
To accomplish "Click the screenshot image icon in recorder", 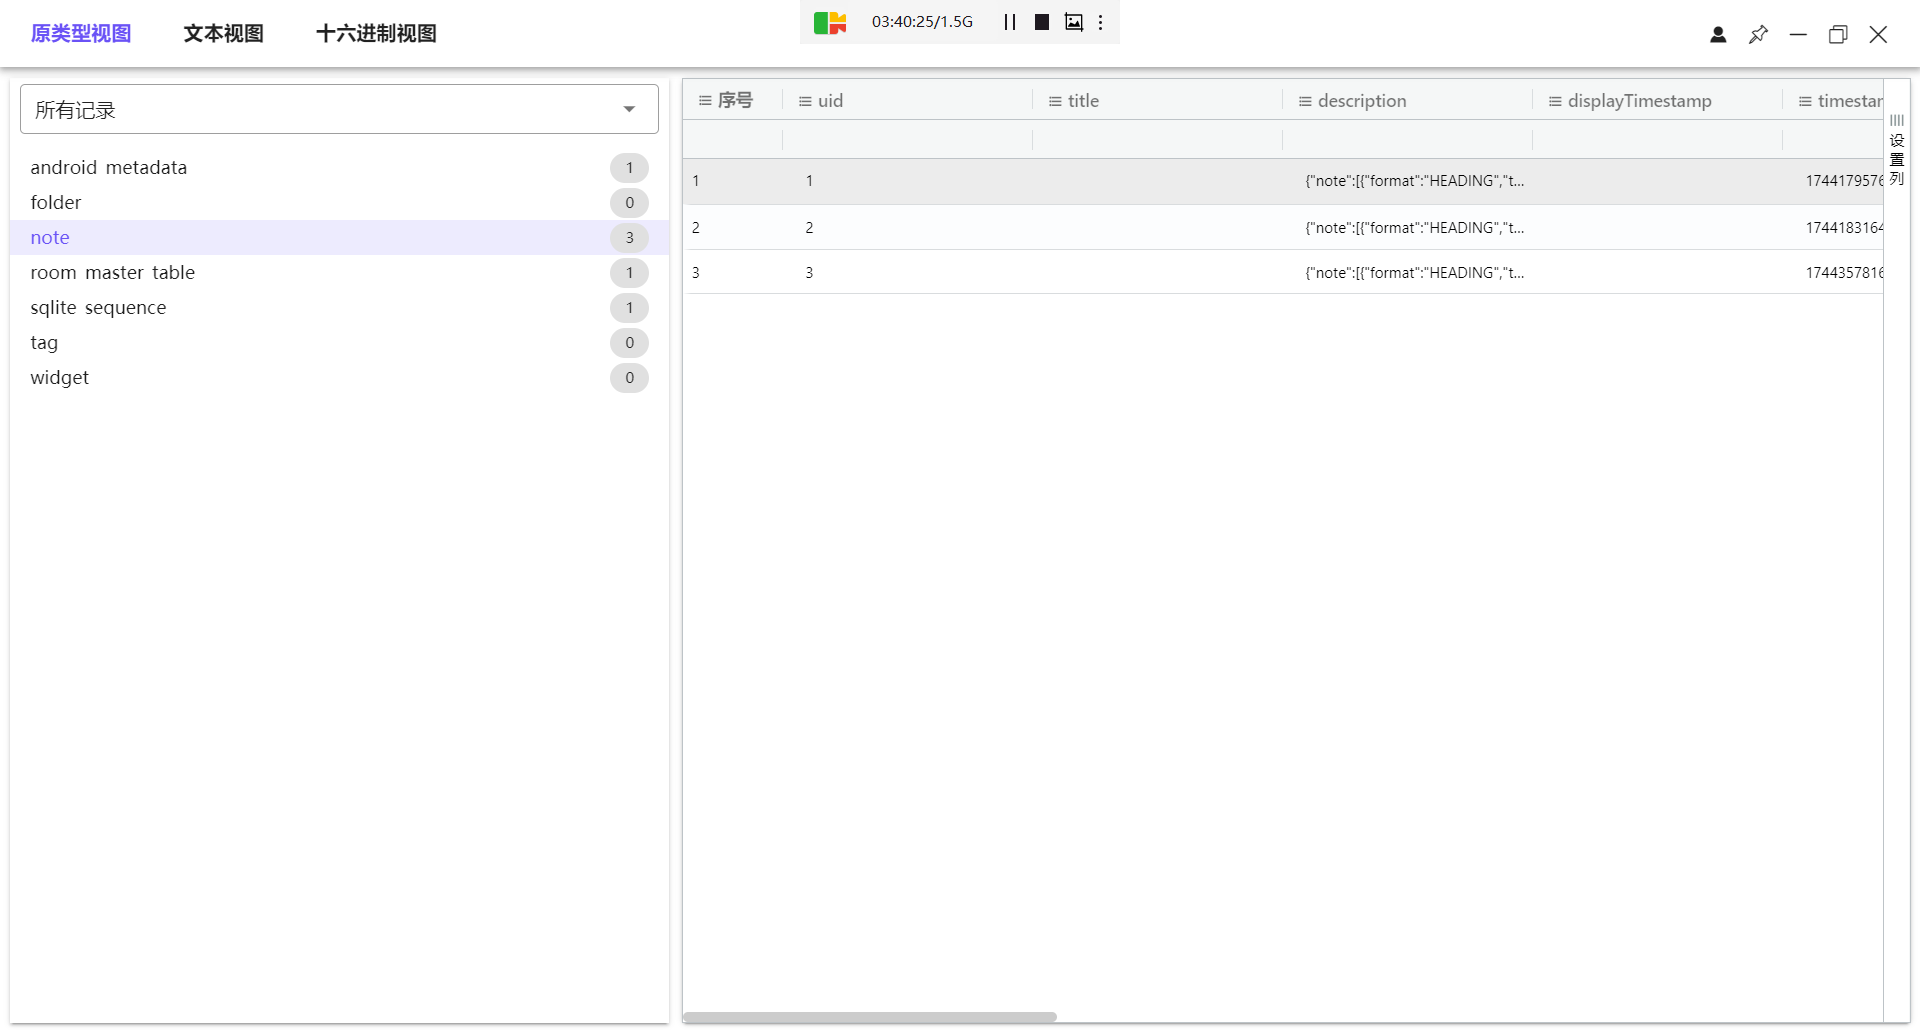I will [1073, 22].
